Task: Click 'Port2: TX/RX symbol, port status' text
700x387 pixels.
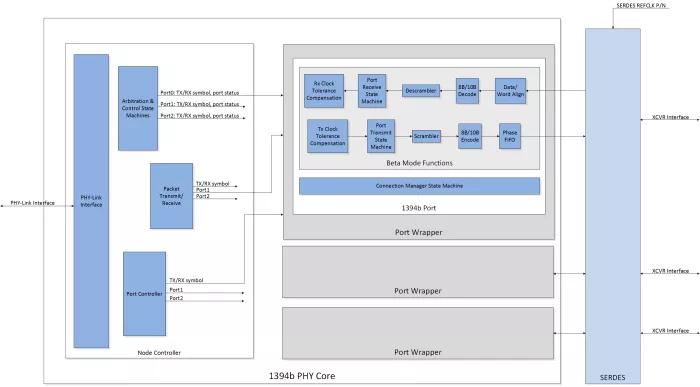Action: pos(200,116)
